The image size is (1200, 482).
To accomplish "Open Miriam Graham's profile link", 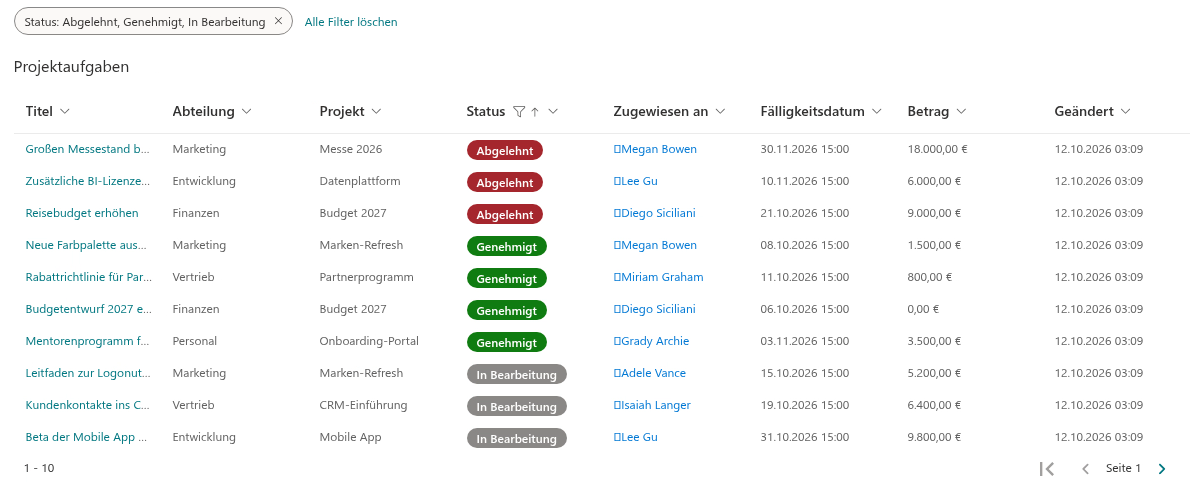I will coord(658,277).
